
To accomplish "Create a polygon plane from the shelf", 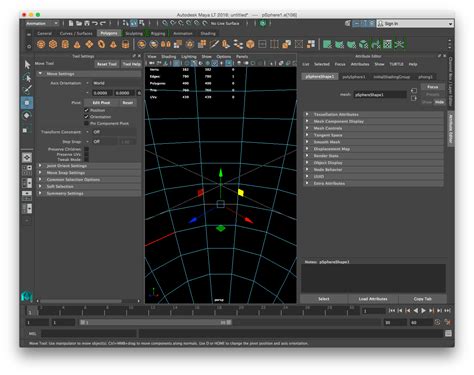I will click(89, 44).
